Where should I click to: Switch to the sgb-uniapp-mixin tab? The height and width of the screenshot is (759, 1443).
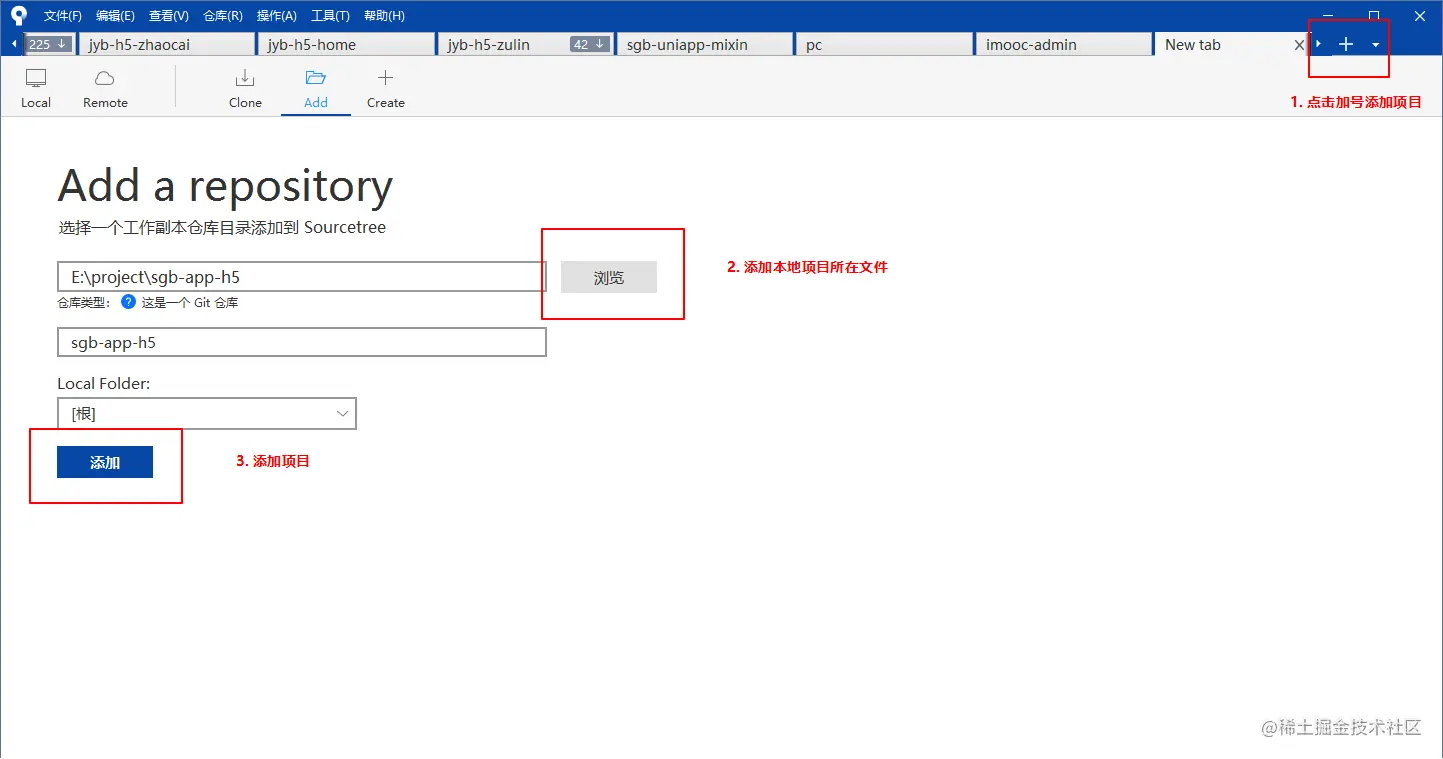[703, 44]
